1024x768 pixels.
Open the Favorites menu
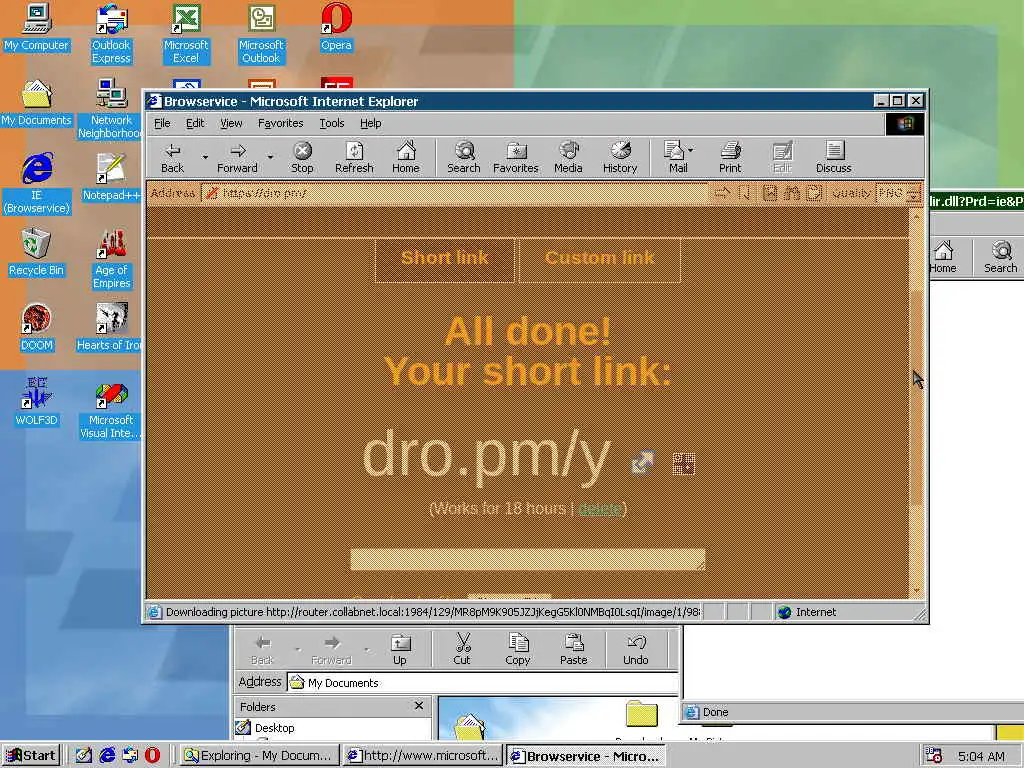click(x=280, y=123)
